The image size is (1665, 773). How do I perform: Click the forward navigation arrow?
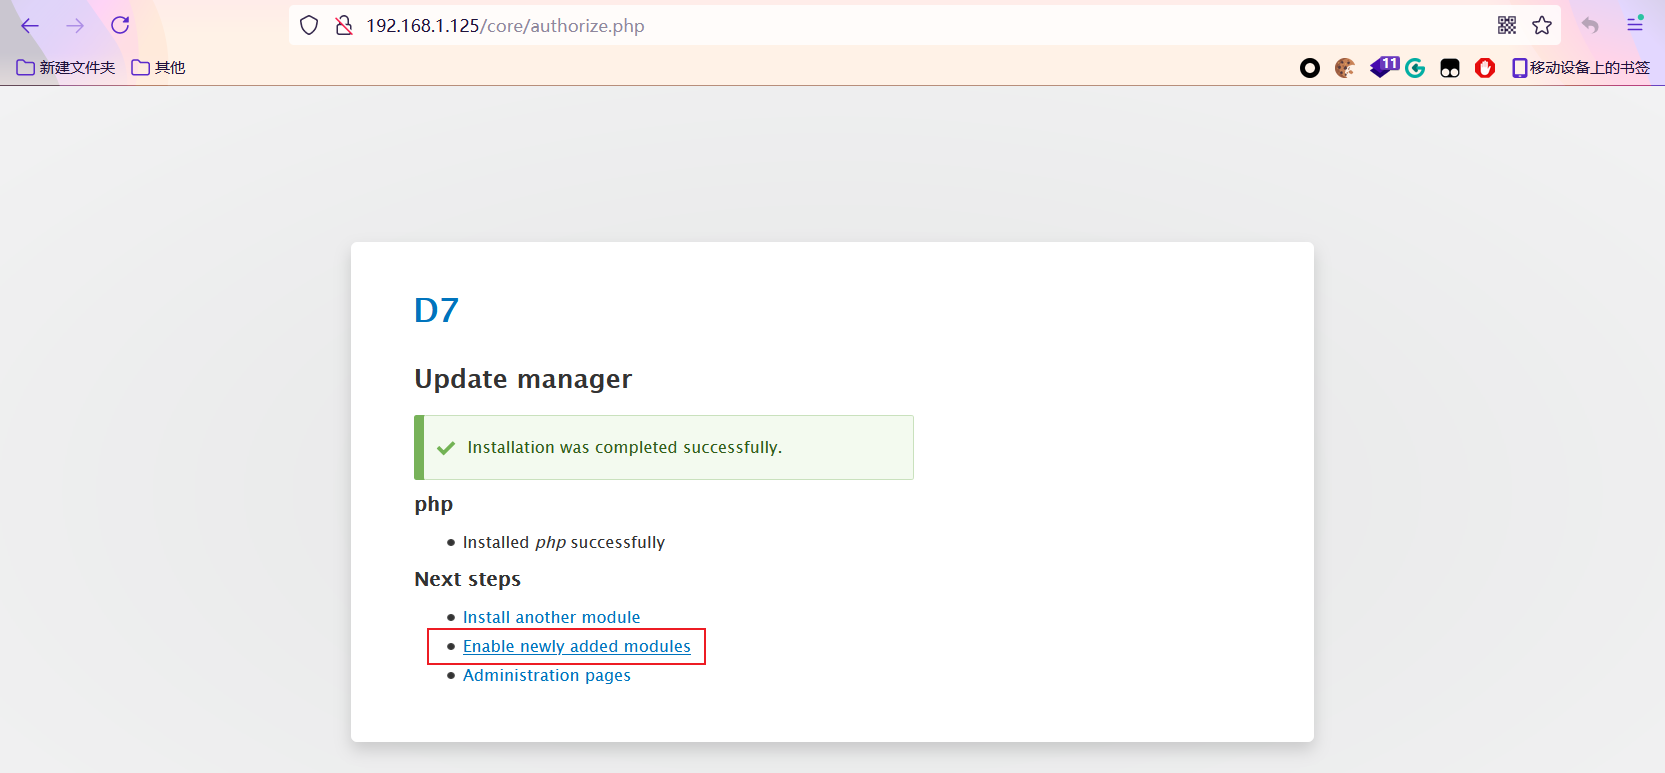tap(75, 26)
